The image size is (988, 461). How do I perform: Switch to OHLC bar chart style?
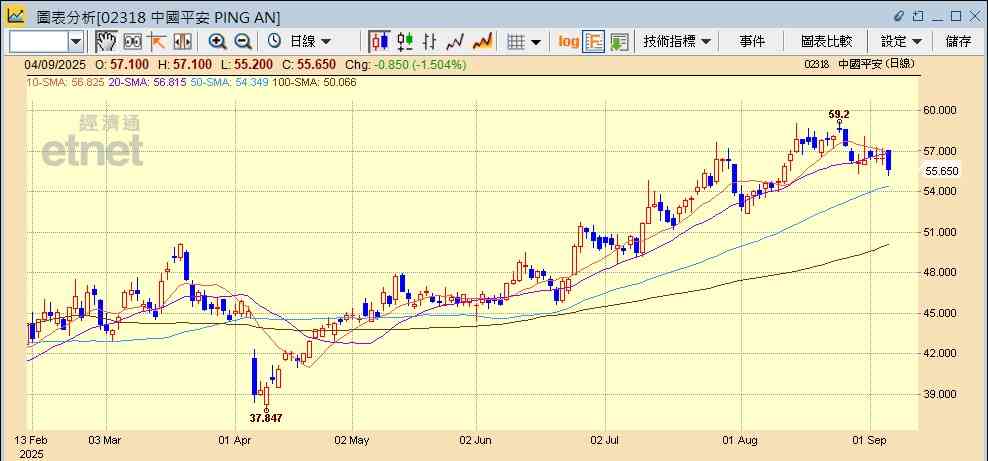point(430,42)
